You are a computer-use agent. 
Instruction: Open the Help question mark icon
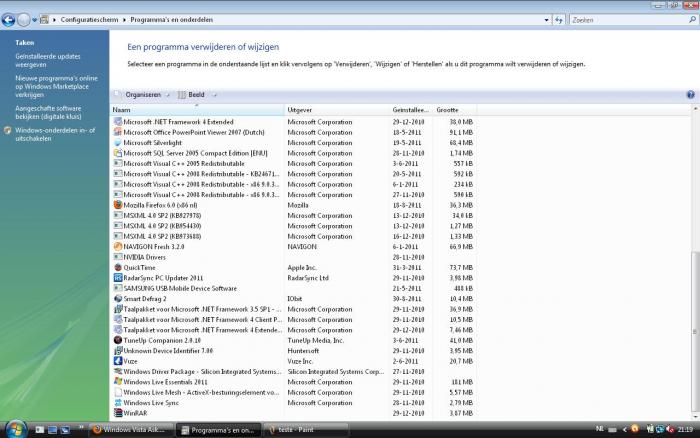[690, 94]
